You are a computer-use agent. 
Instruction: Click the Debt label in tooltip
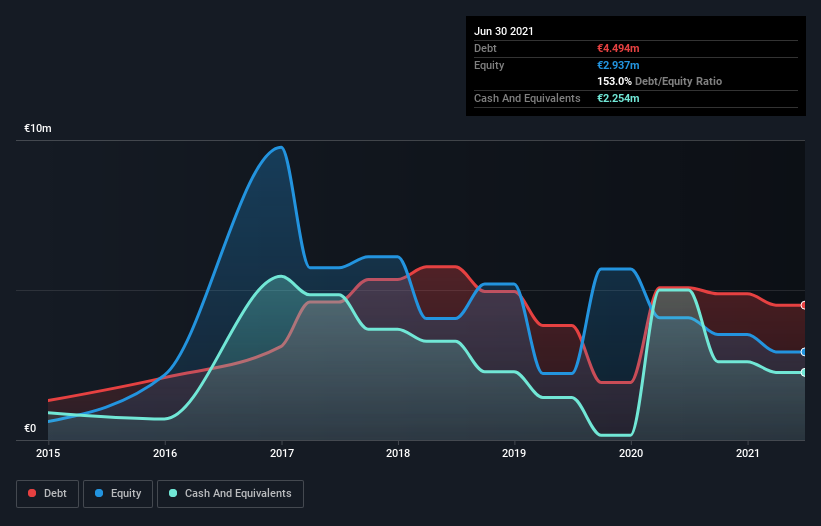[485, 48]
